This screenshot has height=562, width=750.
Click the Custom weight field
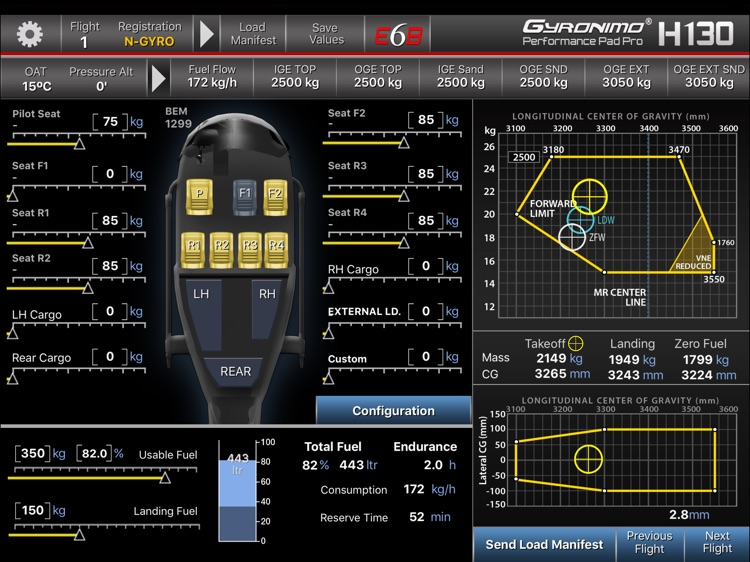tap(426, 357)
